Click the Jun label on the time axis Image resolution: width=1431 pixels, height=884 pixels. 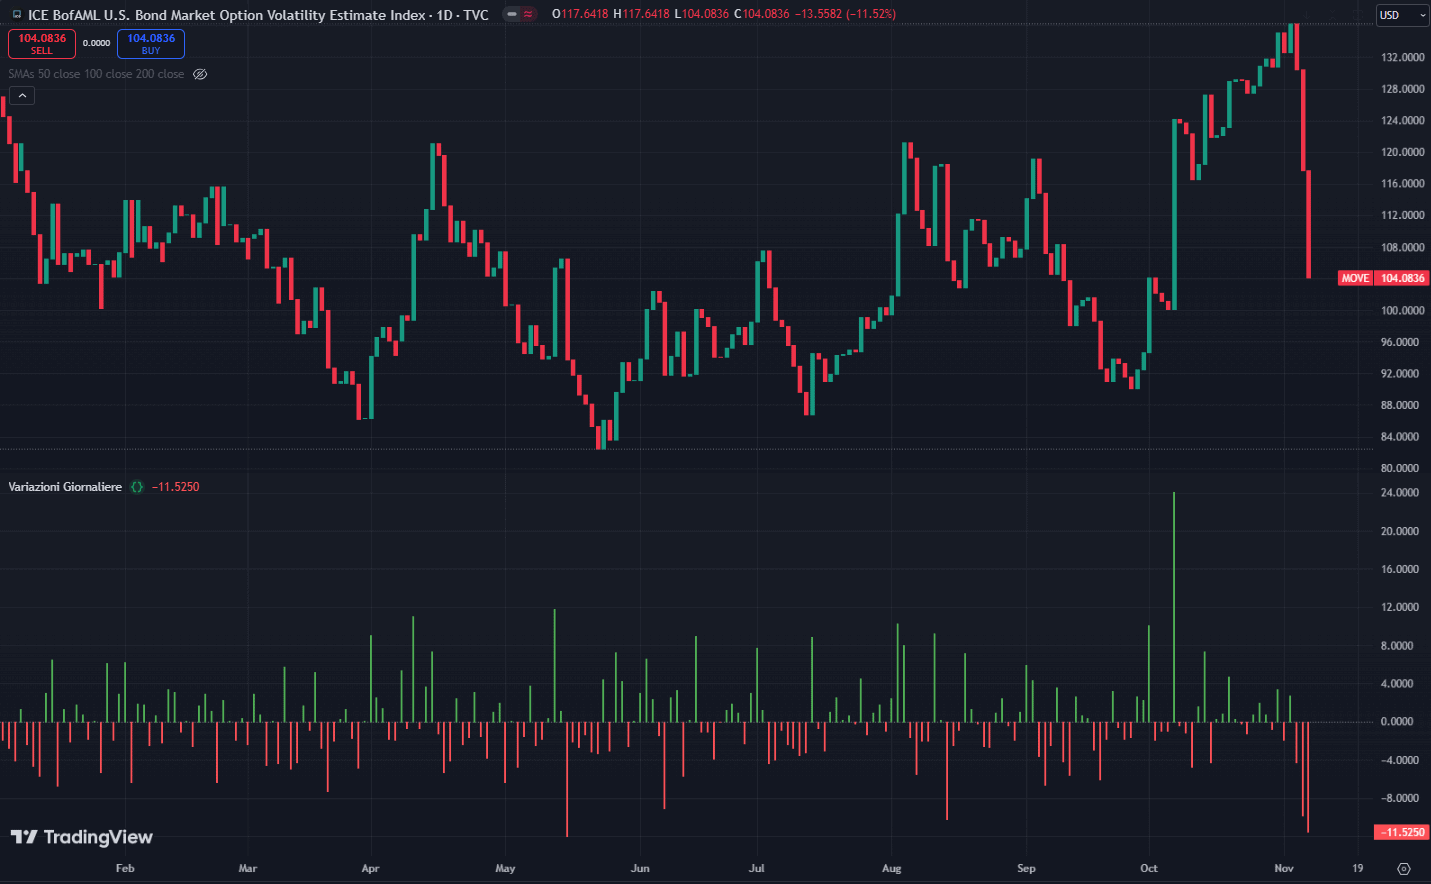click(640, 868)
